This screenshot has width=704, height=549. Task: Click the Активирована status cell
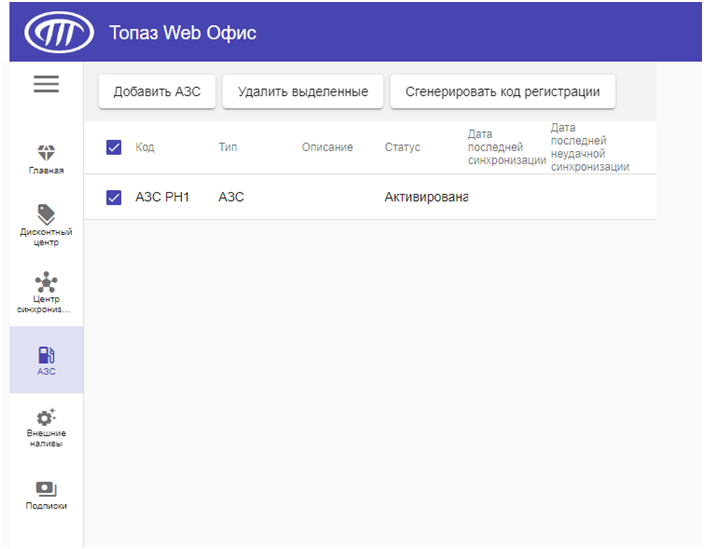[426, 197]
